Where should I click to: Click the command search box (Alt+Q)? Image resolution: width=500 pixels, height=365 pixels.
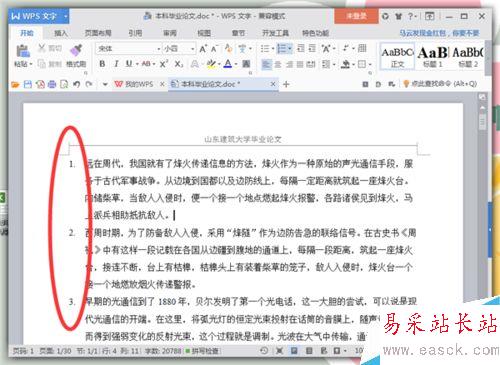coord(440,84)
